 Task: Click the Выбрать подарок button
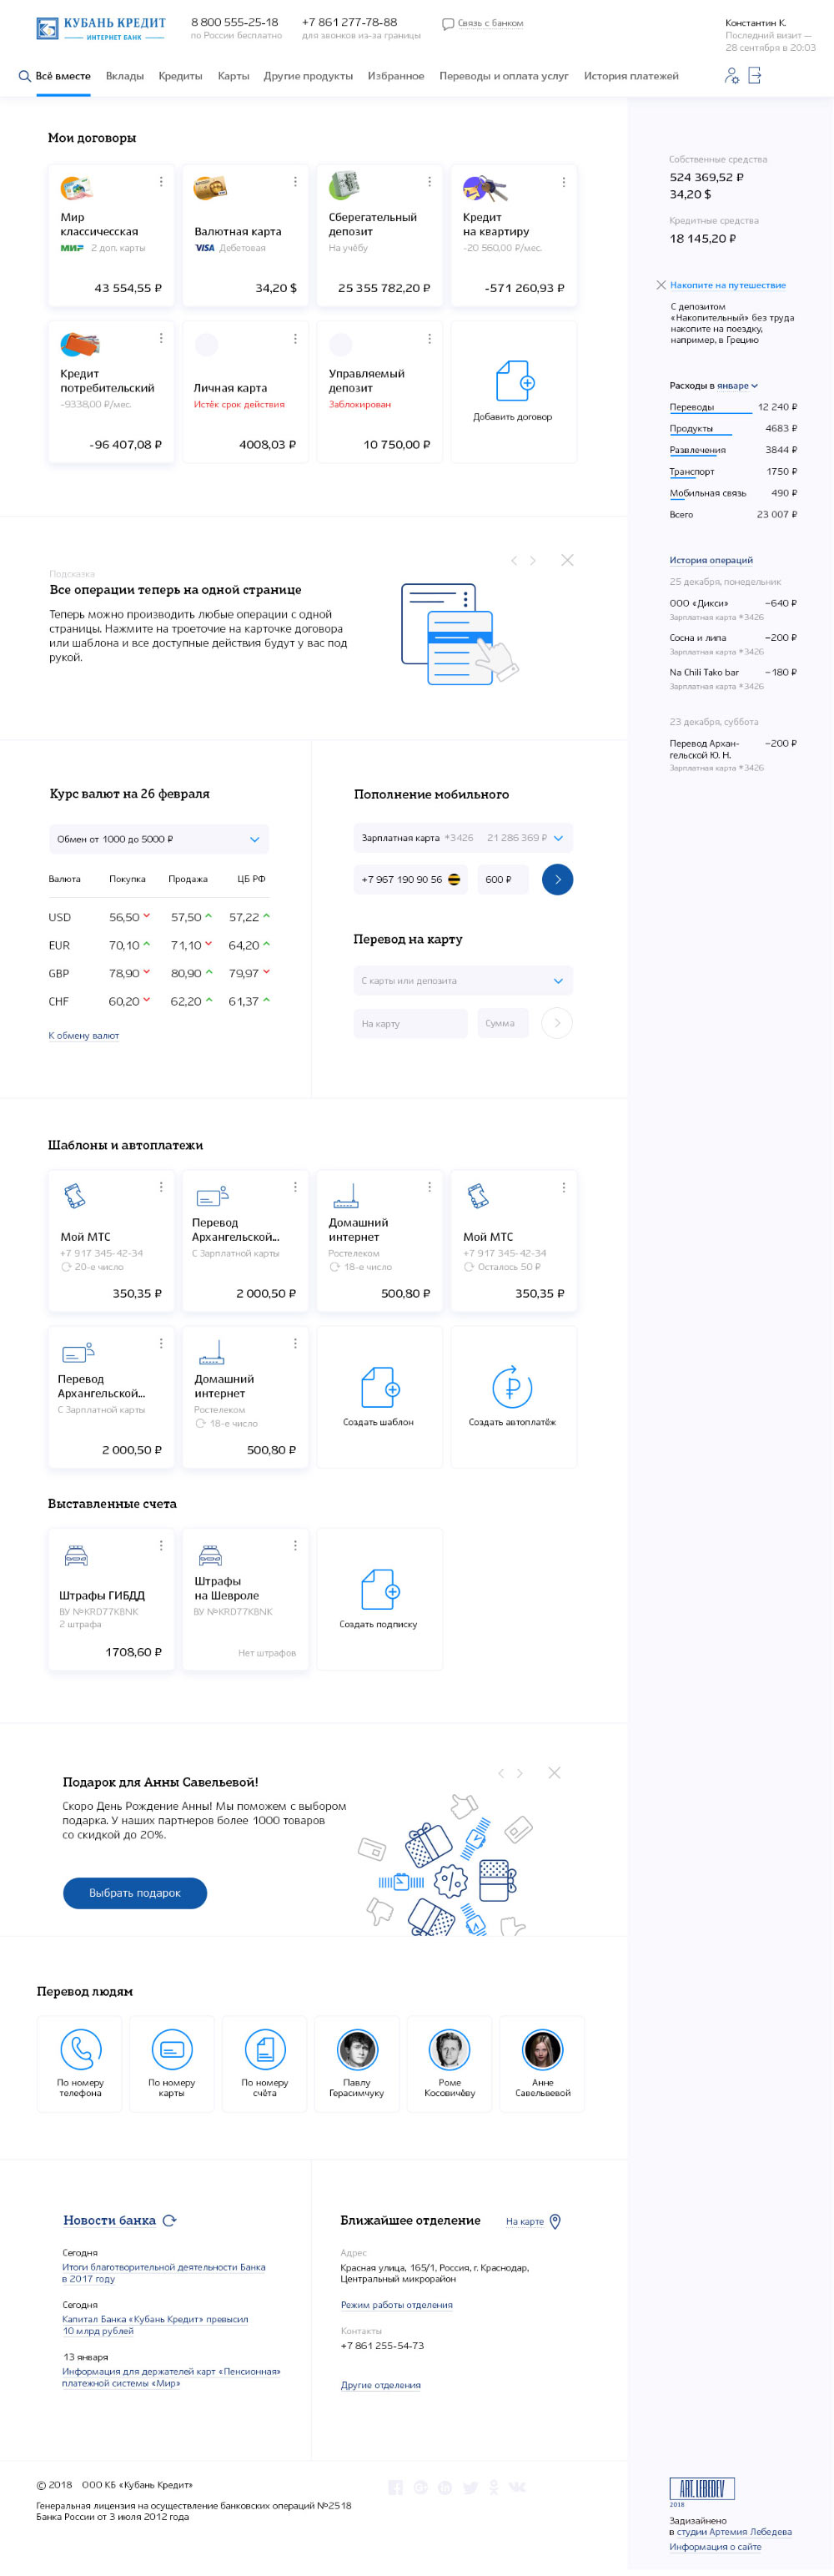pyautogui.click(x=135, y=1893)
